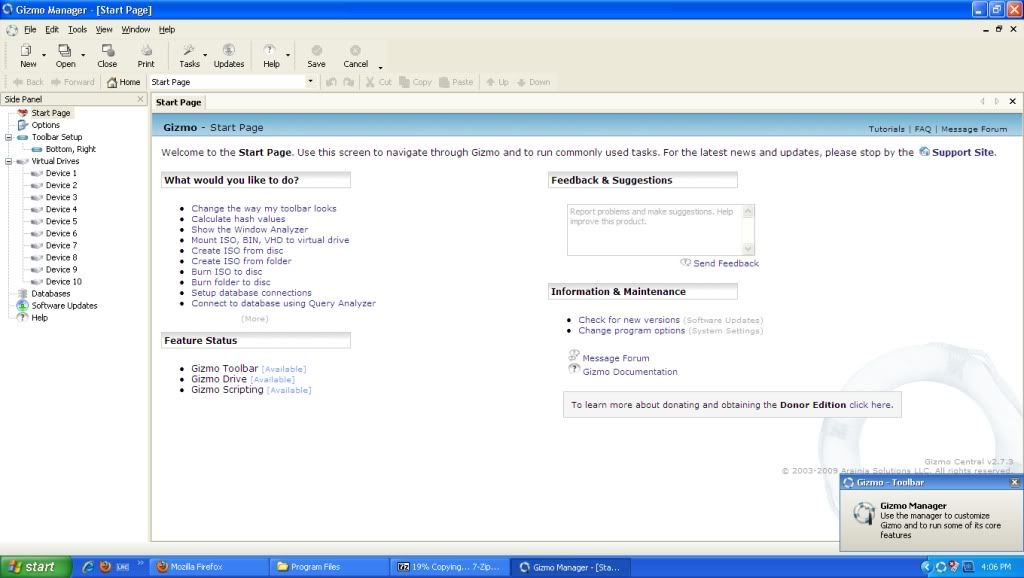The height and width of the screenshot is (578, 1024).
Task: Select Device 5 virtual drive
Action: 61,221
